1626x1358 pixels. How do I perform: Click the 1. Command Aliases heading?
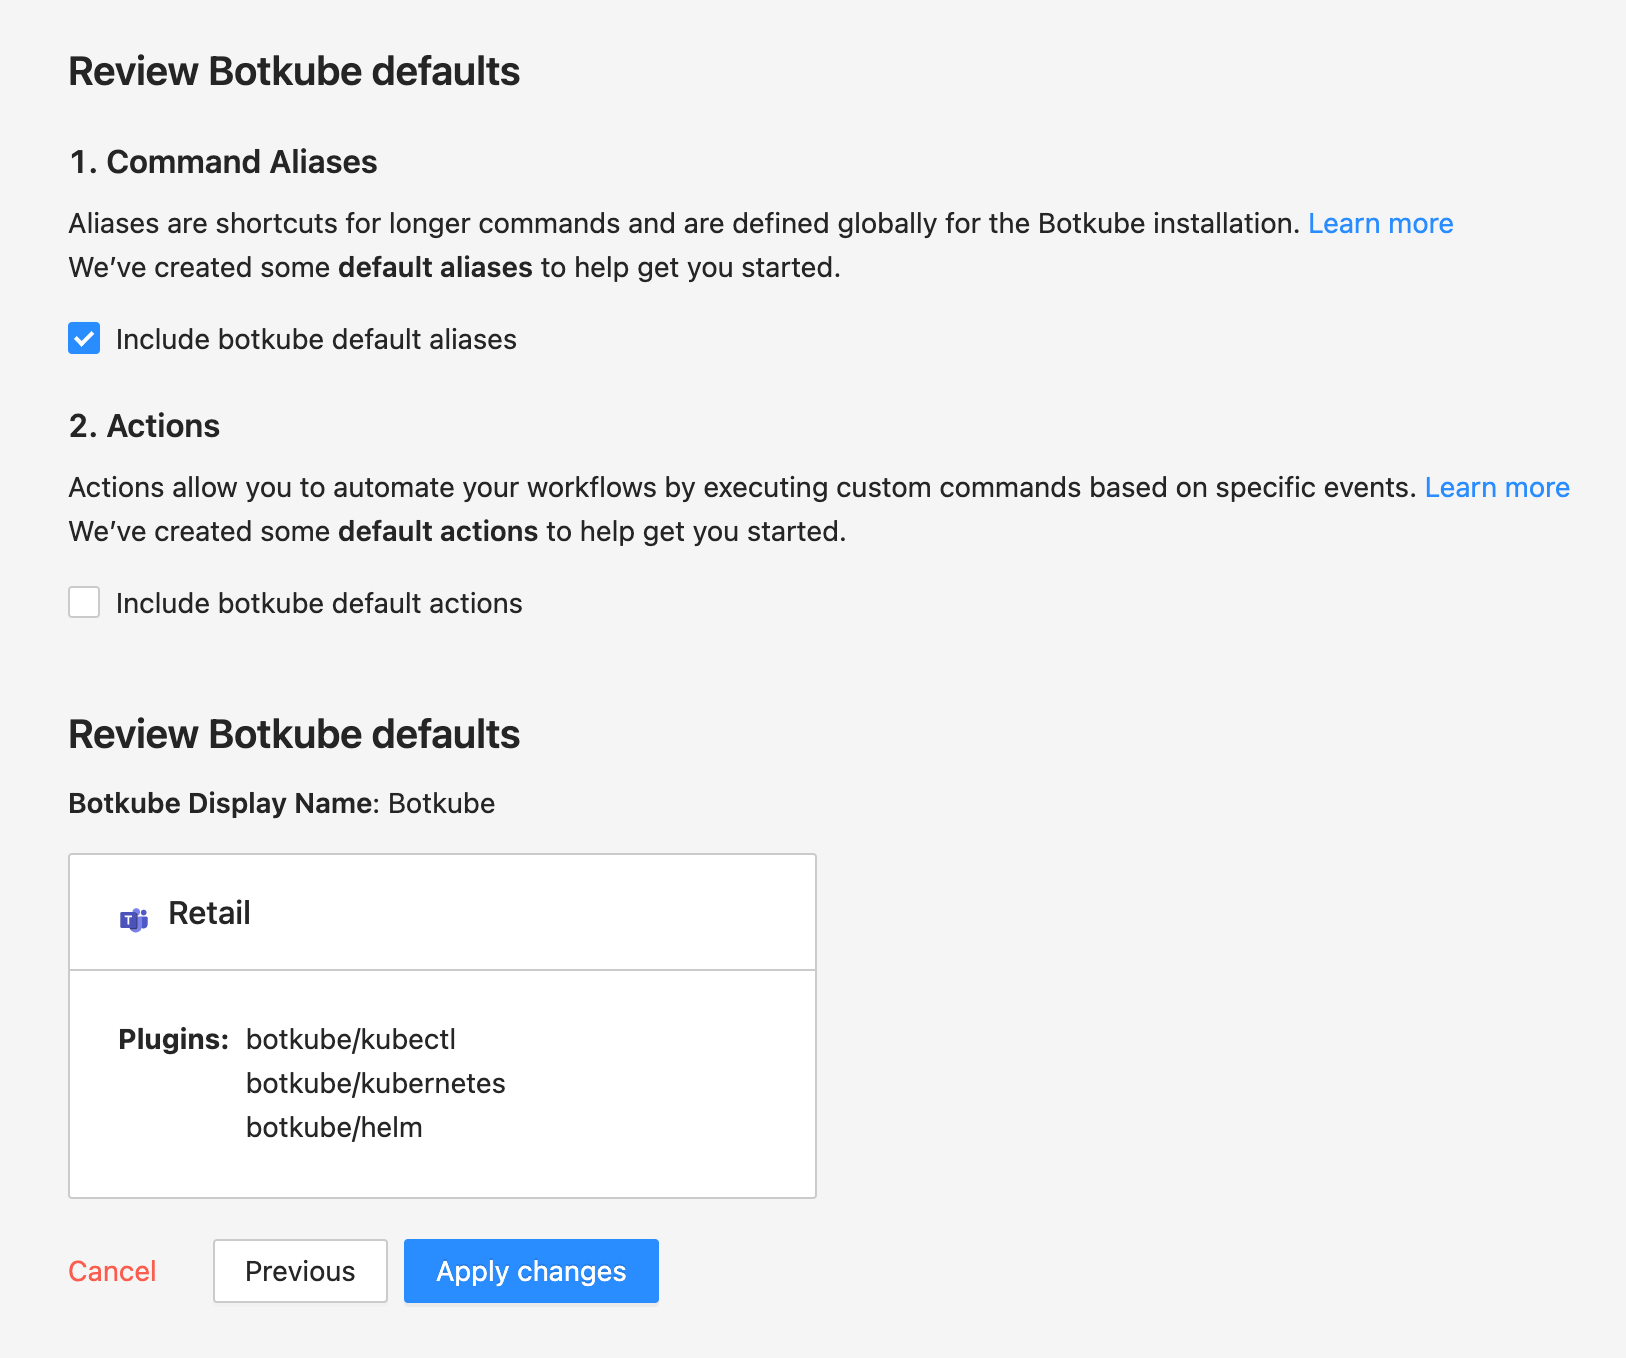223,162
